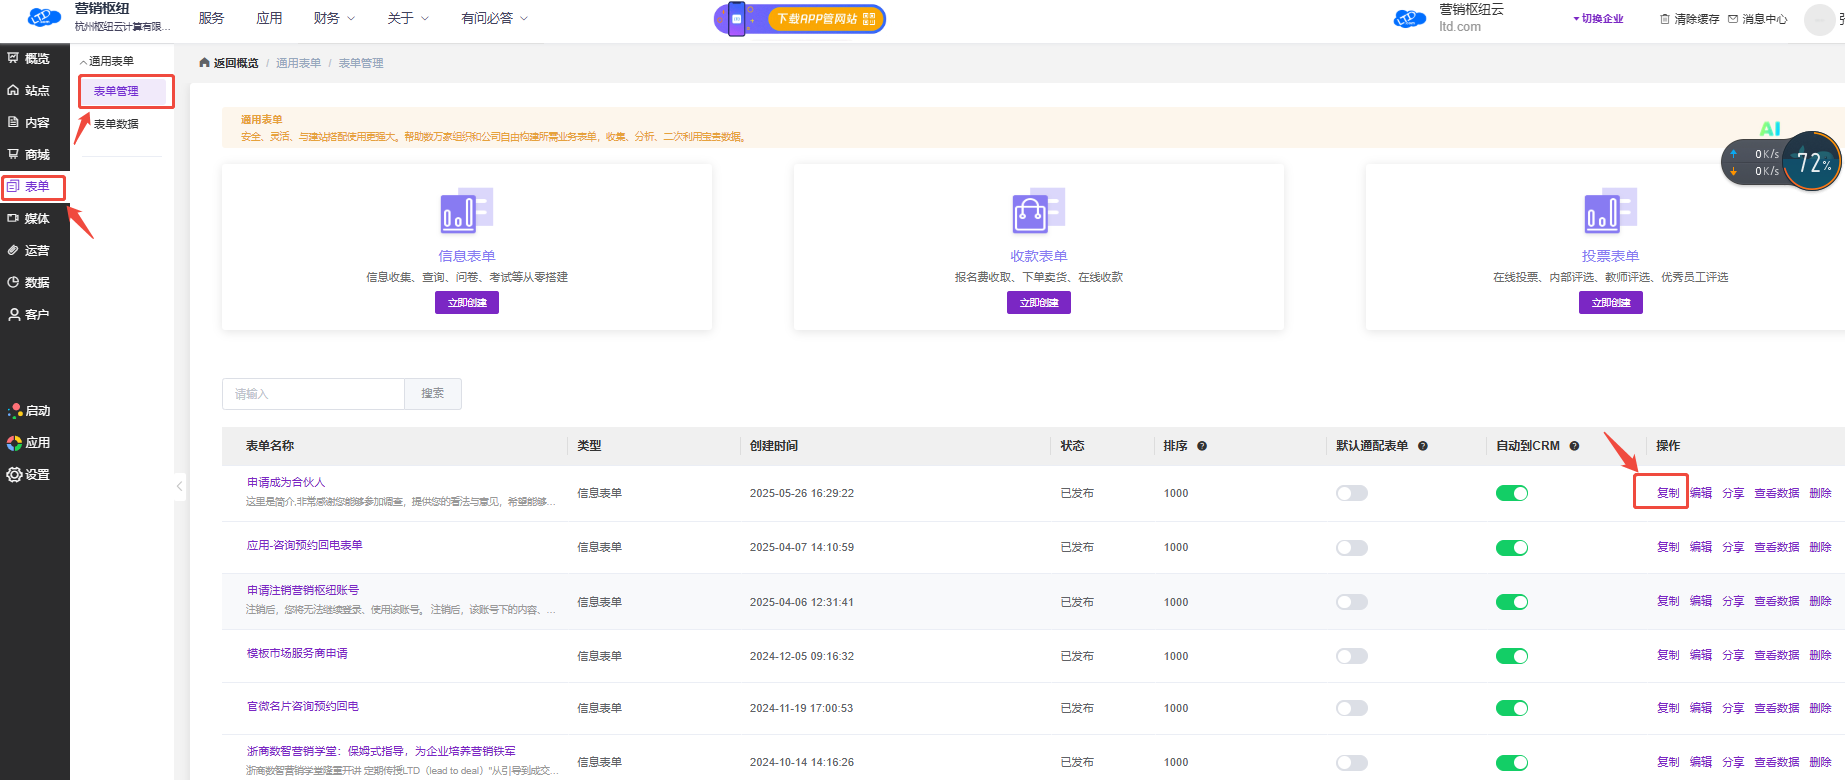
Task: Disable 自动到CRM toggle for 应用-咨询预约回电表单
Action: [x=1511, y=548]
